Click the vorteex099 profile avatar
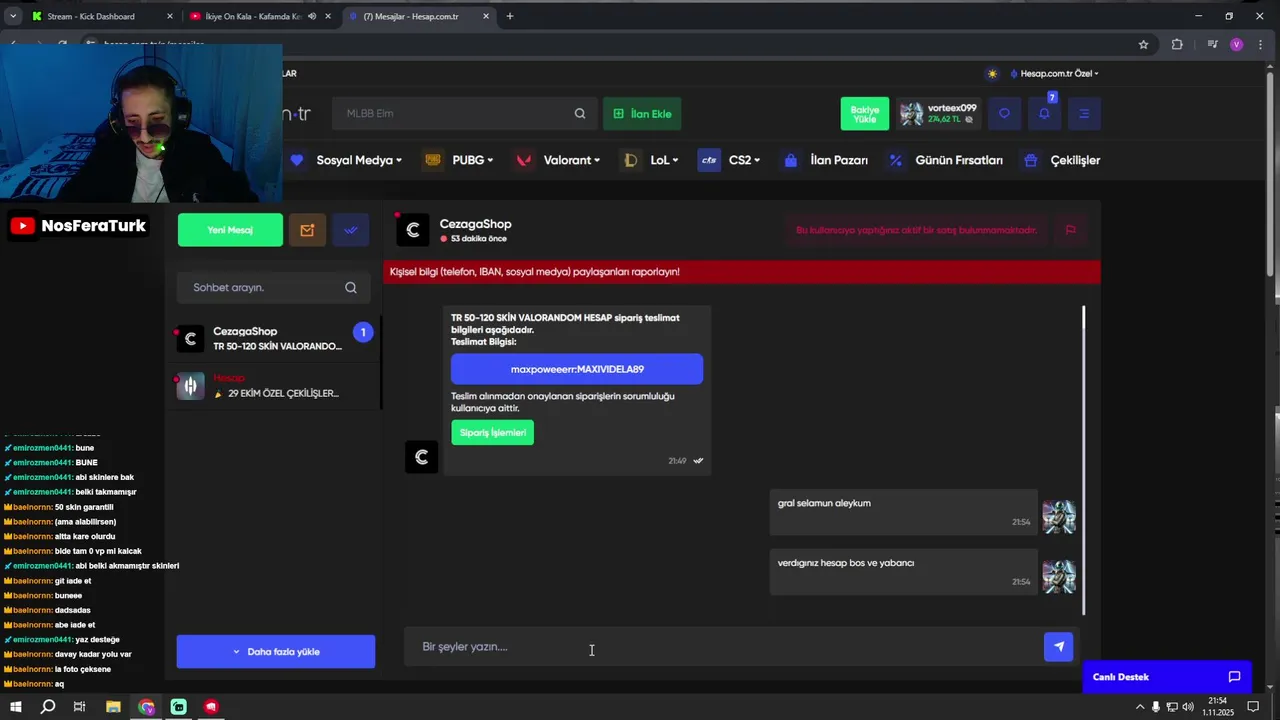Viewport: 1280px width, 720px height. pos(911,114)
